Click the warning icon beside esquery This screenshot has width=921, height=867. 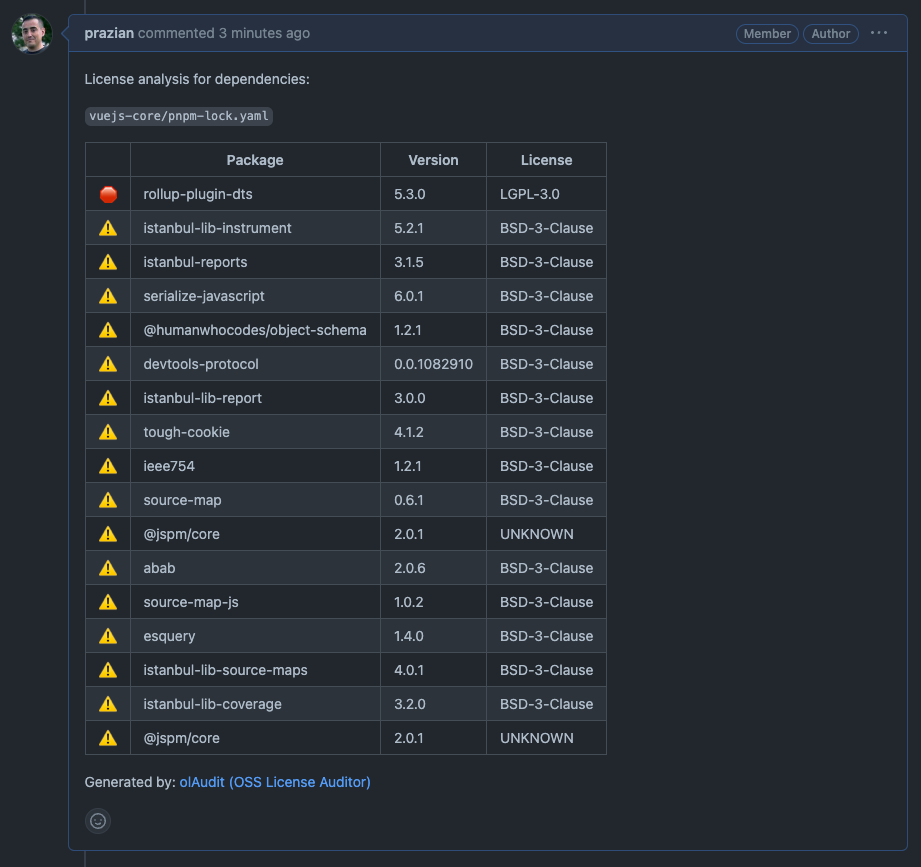[107, 636]
